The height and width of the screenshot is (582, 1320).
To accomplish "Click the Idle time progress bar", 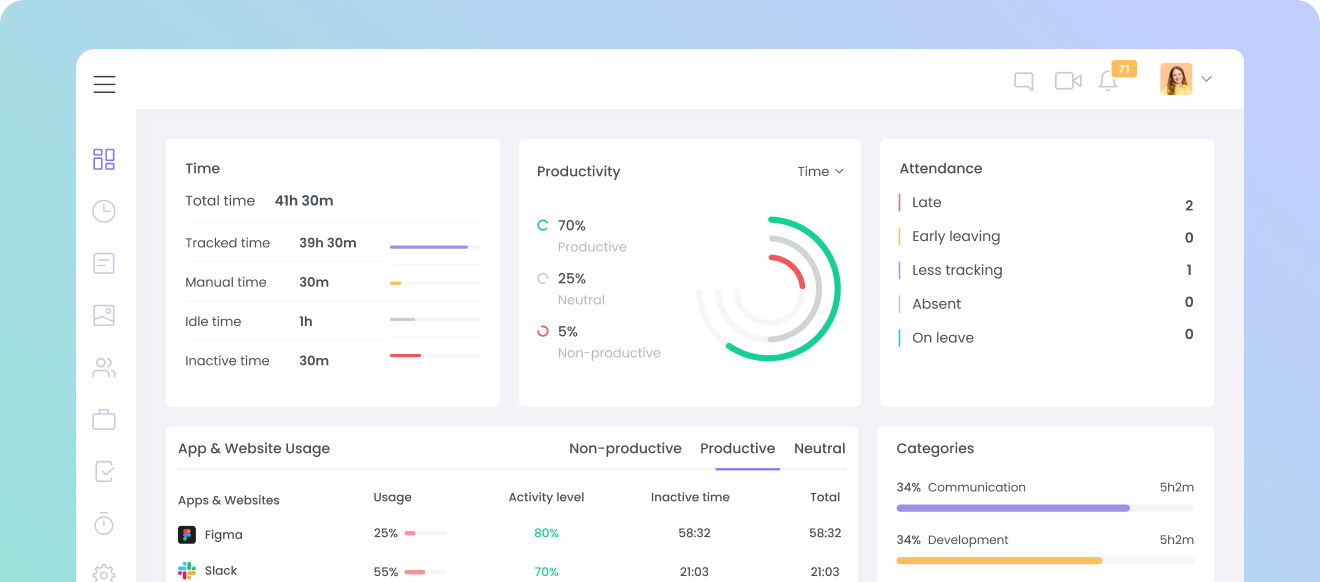I will (435, 319).
